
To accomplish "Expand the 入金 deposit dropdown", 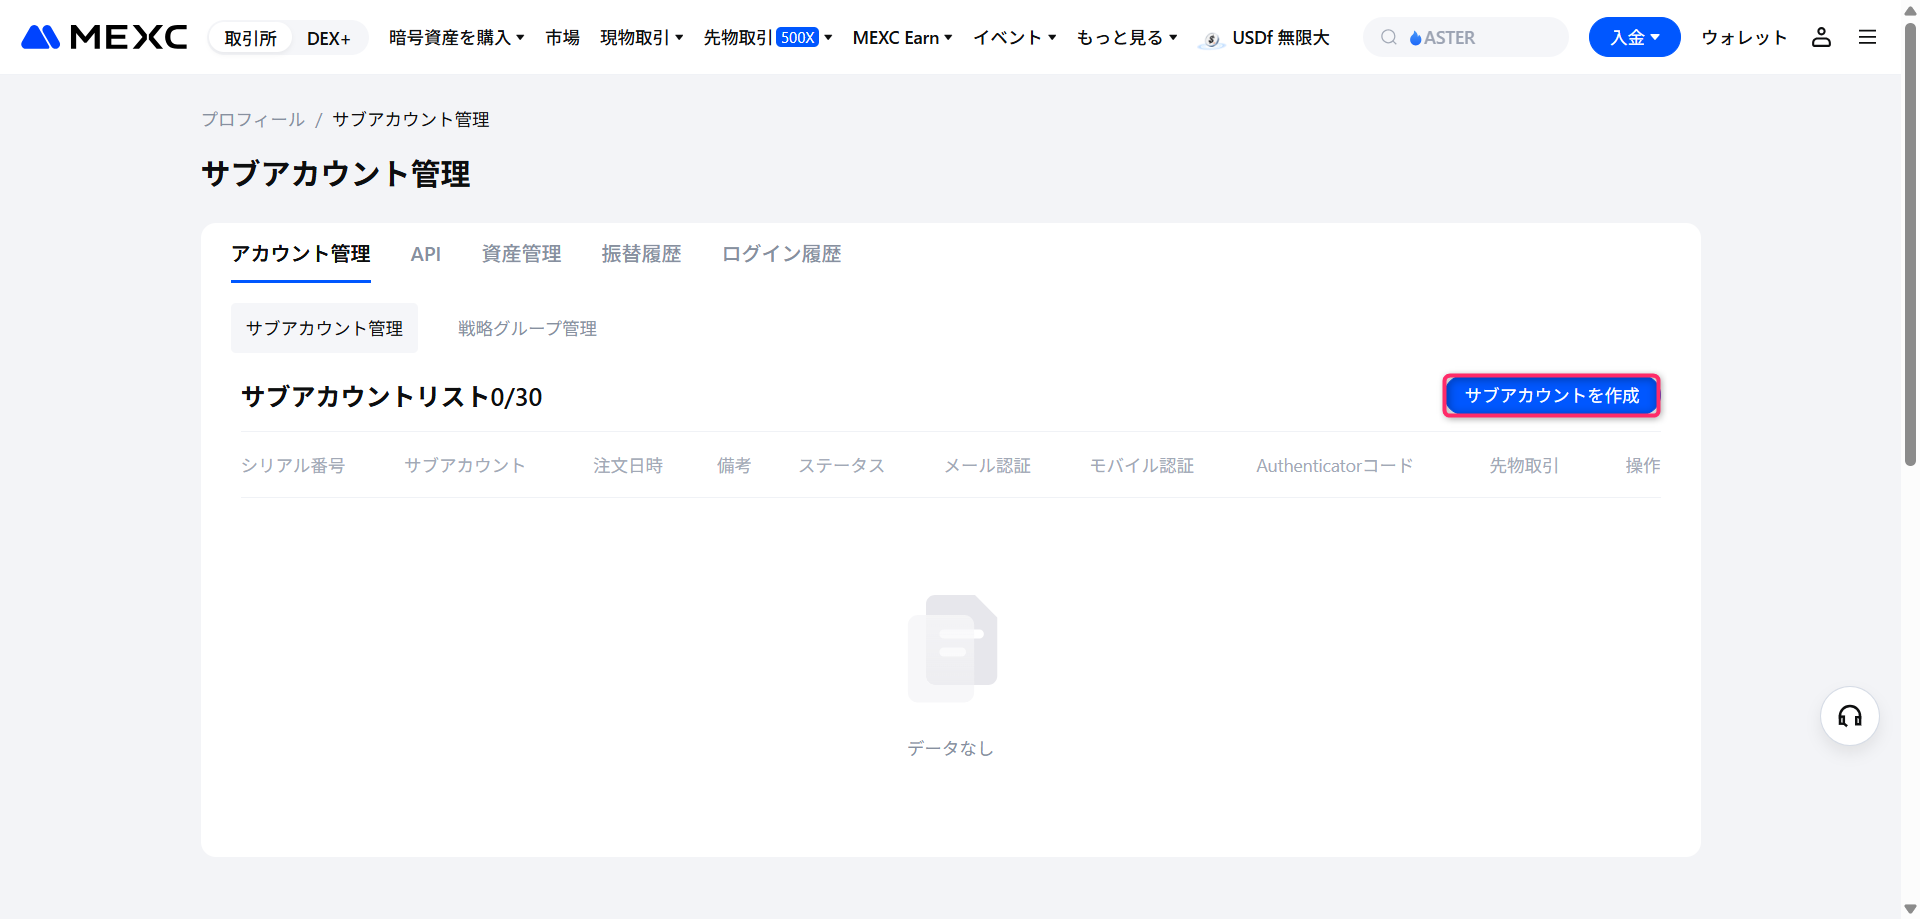I will pos(1634,37).
